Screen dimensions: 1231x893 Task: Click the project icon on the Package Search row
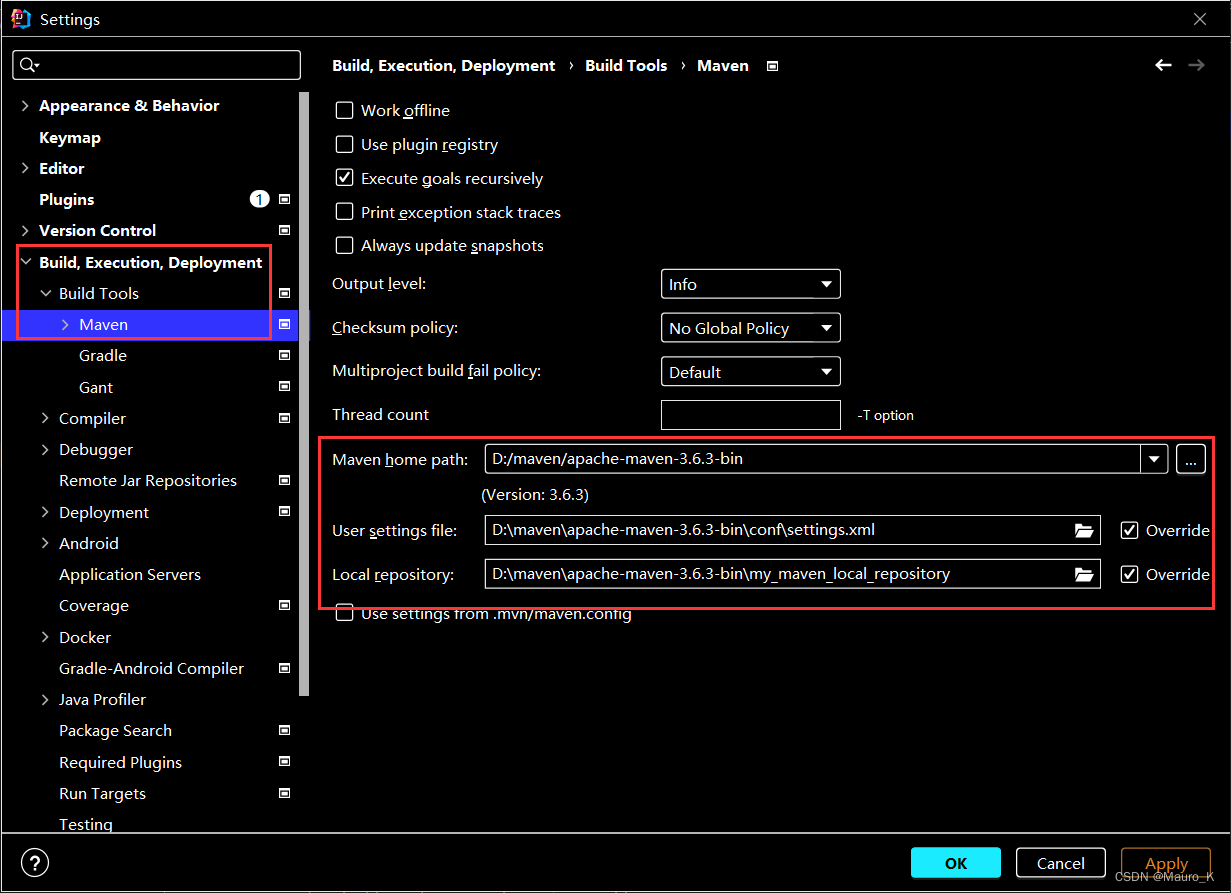[284, 731]
